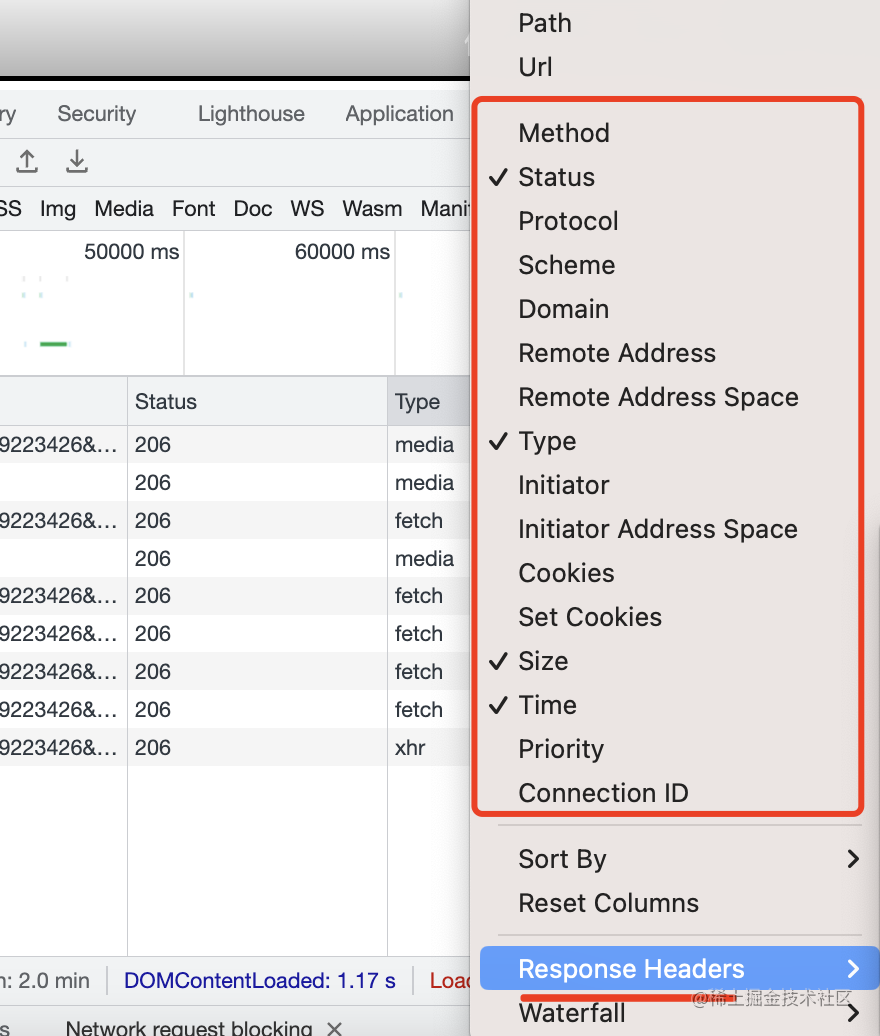The image size is (880, 1036).
Task: Click the import HAR upload icon
Action: tap(27, 161)
